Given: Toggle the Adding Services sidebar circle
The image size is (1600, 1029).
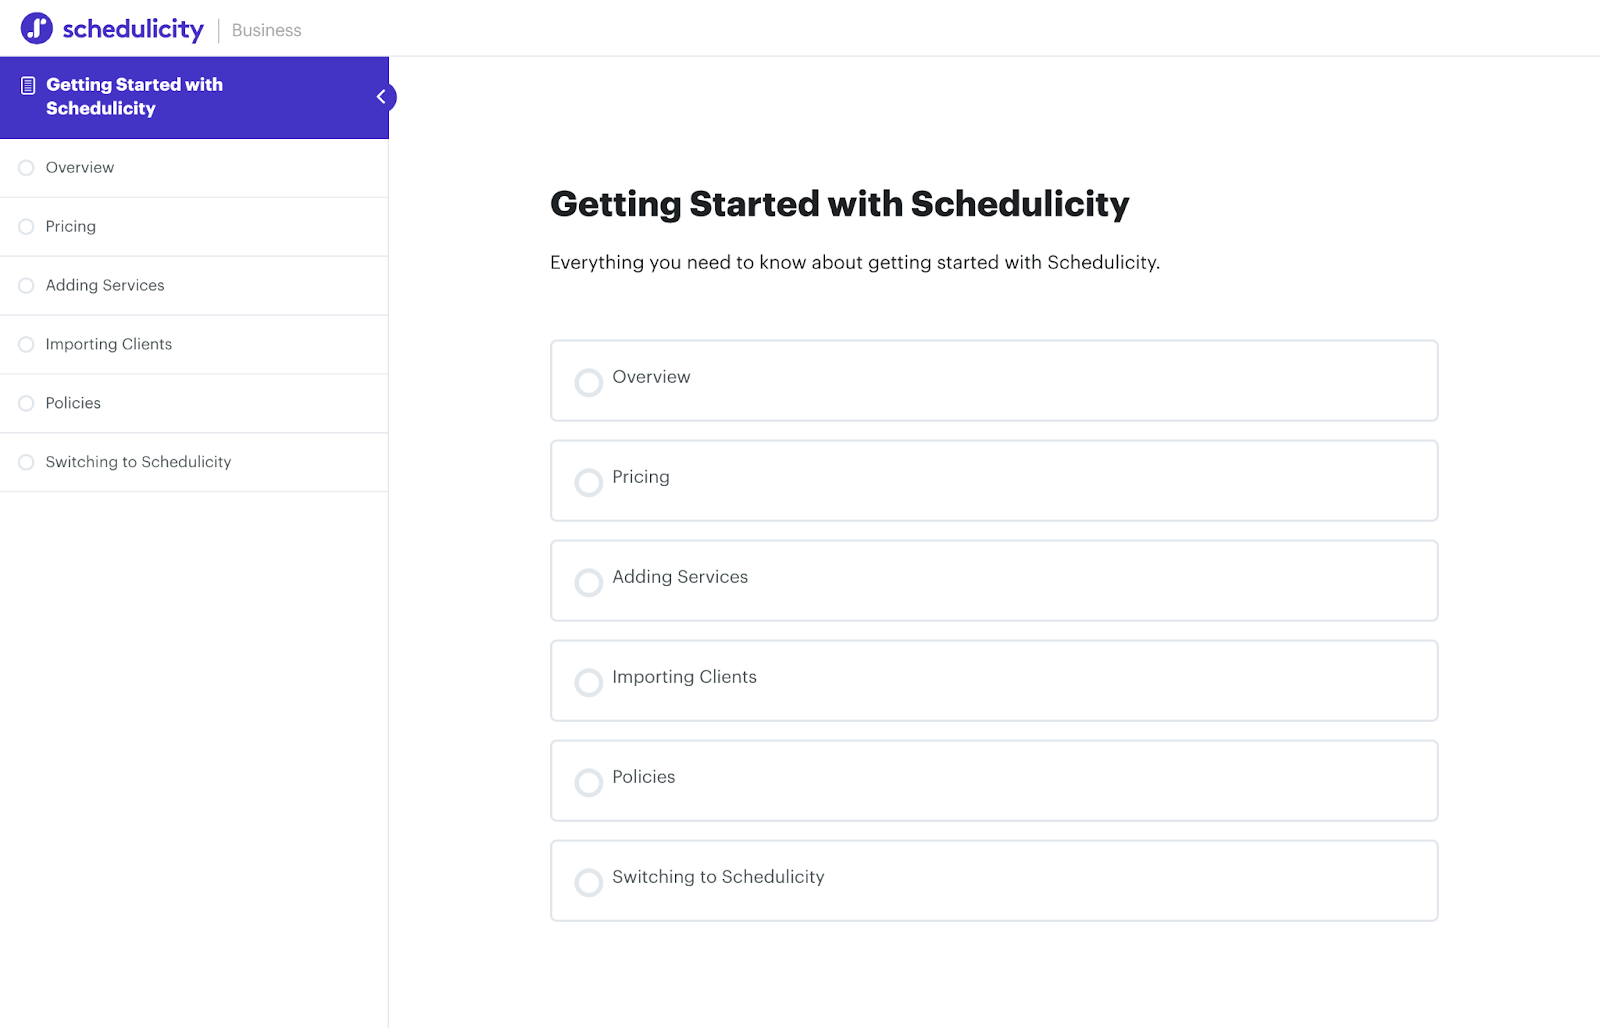Looking at the screenshot, I should pyautogui.click(x=26, y=286).
